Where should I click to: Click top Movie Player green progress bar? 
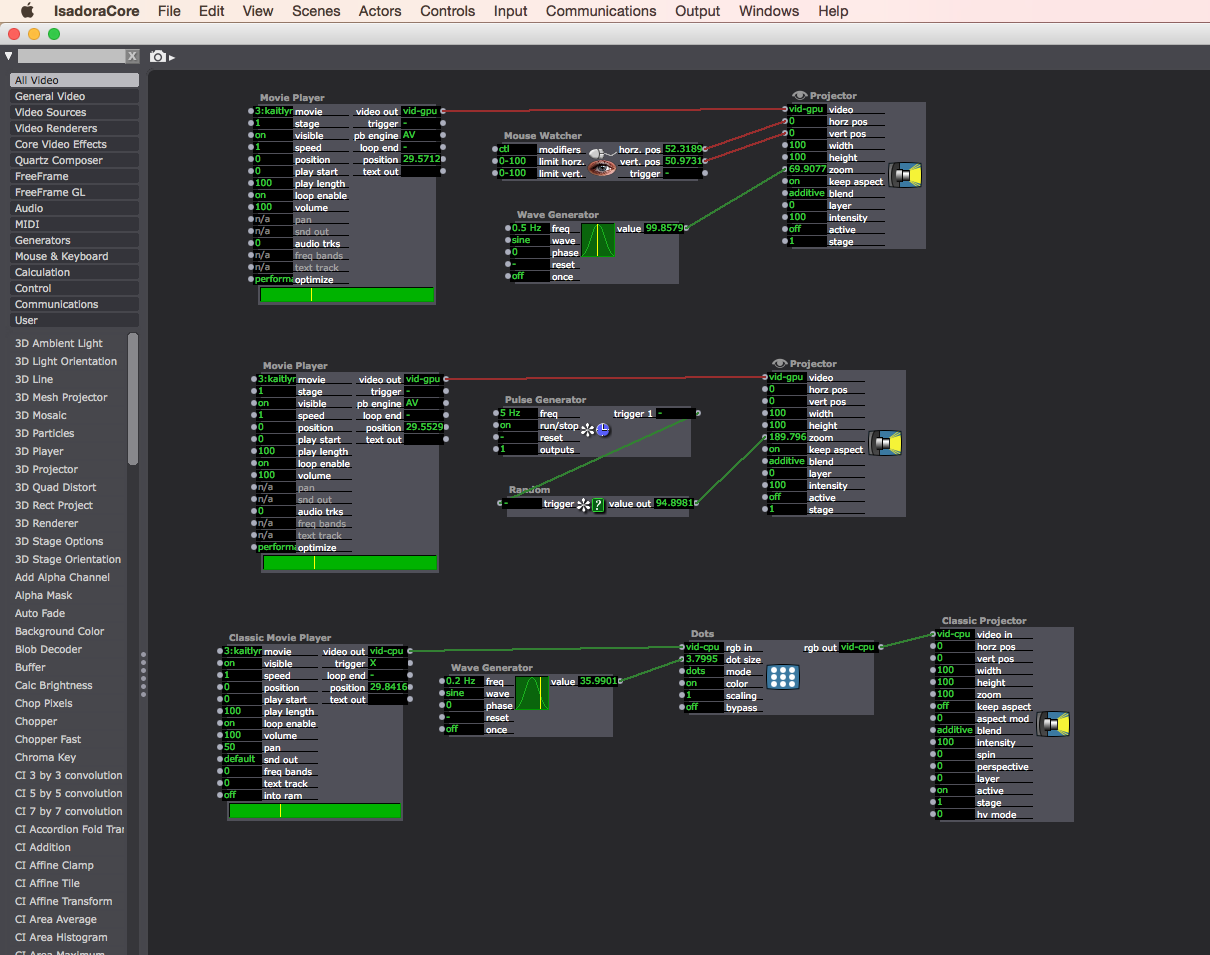(347, 295)
